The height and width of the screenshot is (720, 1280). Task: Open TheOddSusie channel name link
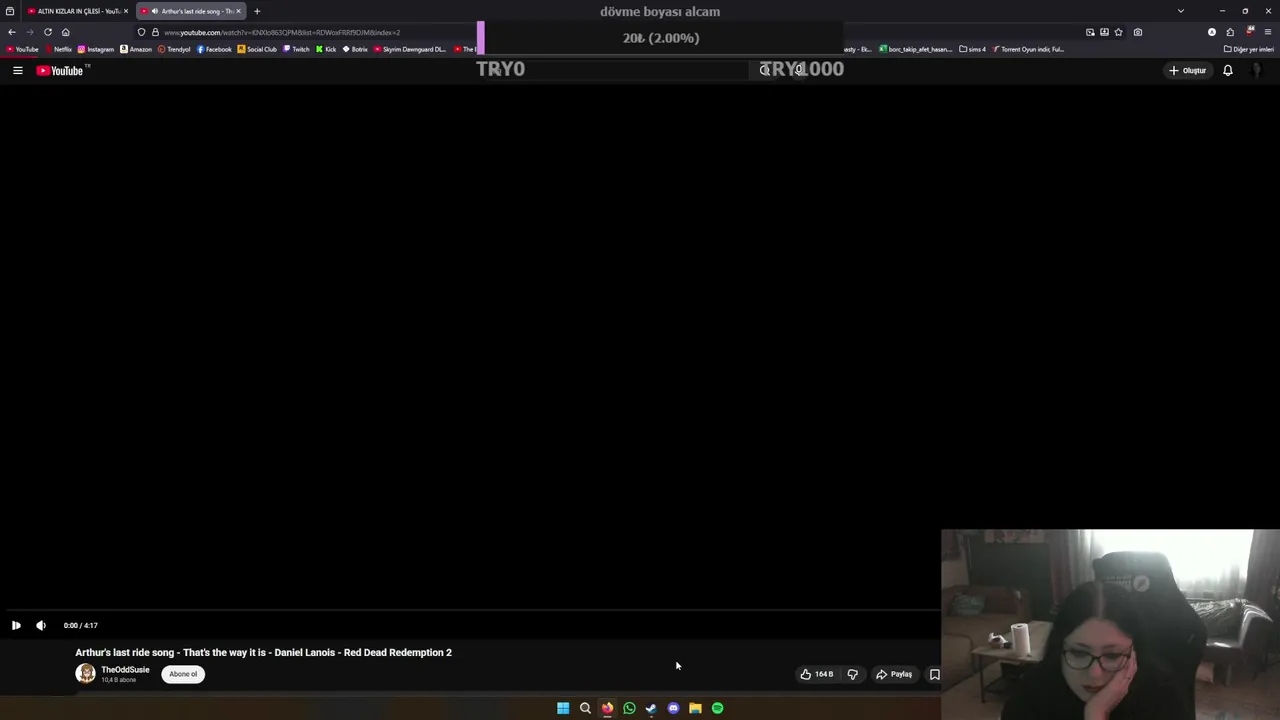point(125,670)
